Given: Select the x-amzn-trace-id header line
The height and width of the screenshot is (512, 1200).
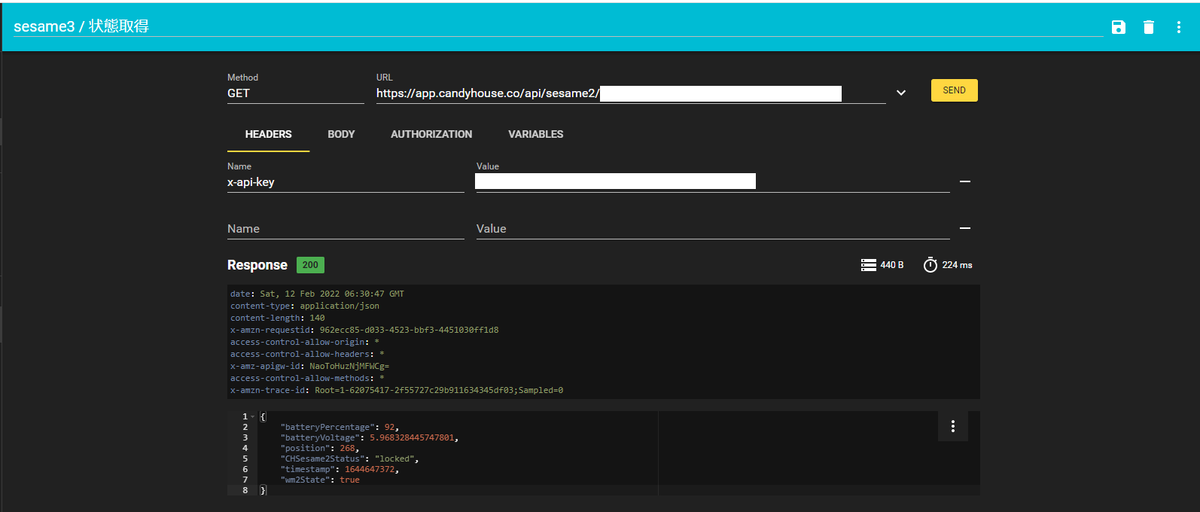Looking at the screenshot, I should coord(397,390).
